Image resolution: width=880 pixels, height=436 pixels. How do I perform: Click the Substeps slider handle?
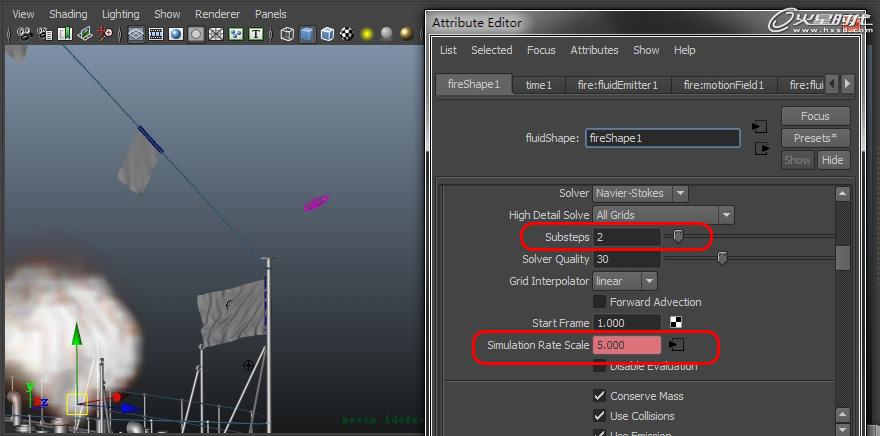(x=679, y=236)
